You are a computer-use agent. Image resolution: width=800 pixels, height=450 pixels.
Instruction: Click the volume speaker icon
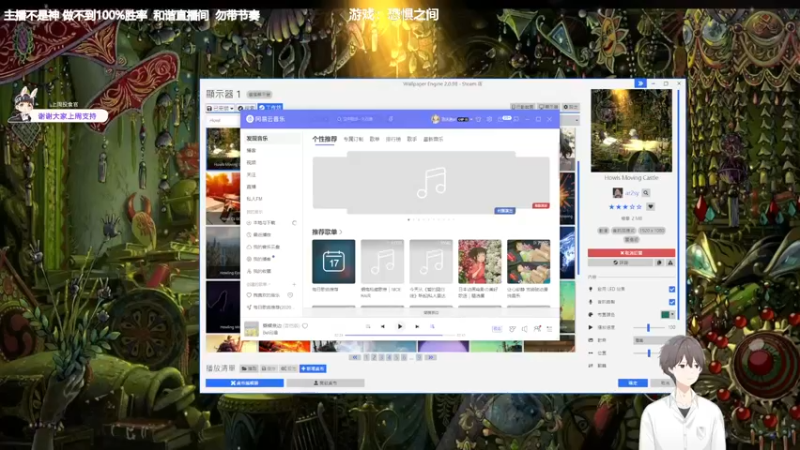pos(524,329)
